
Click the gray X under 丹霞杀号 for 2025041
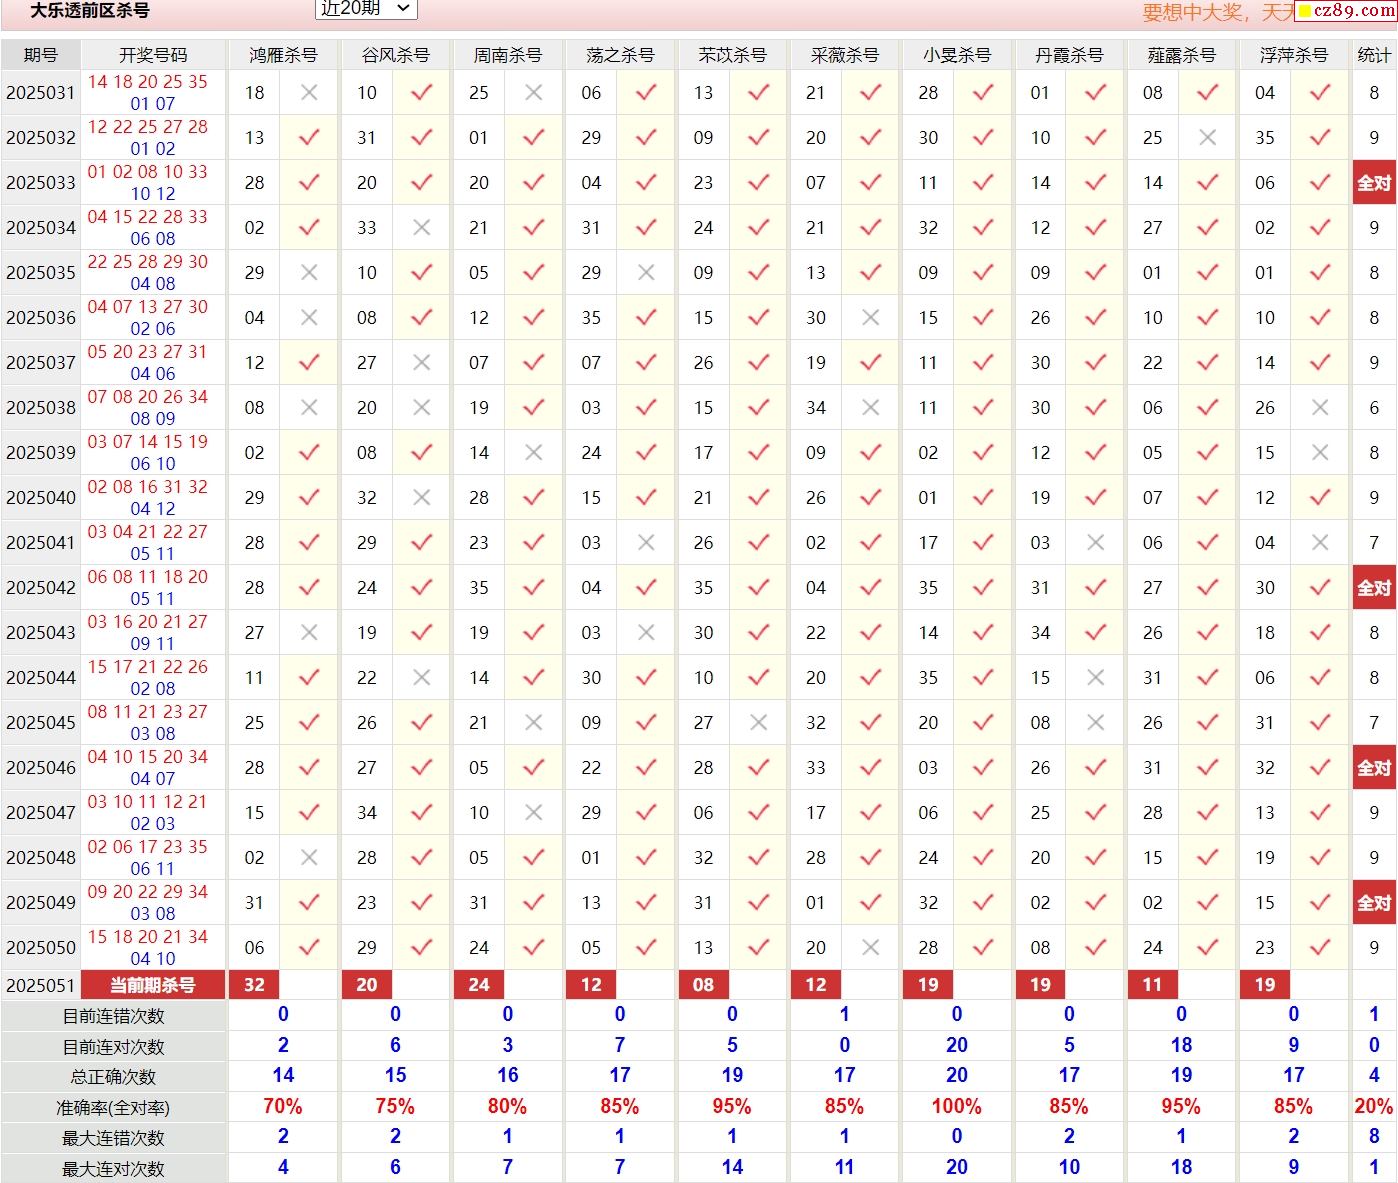click(x=1096, y=542)
